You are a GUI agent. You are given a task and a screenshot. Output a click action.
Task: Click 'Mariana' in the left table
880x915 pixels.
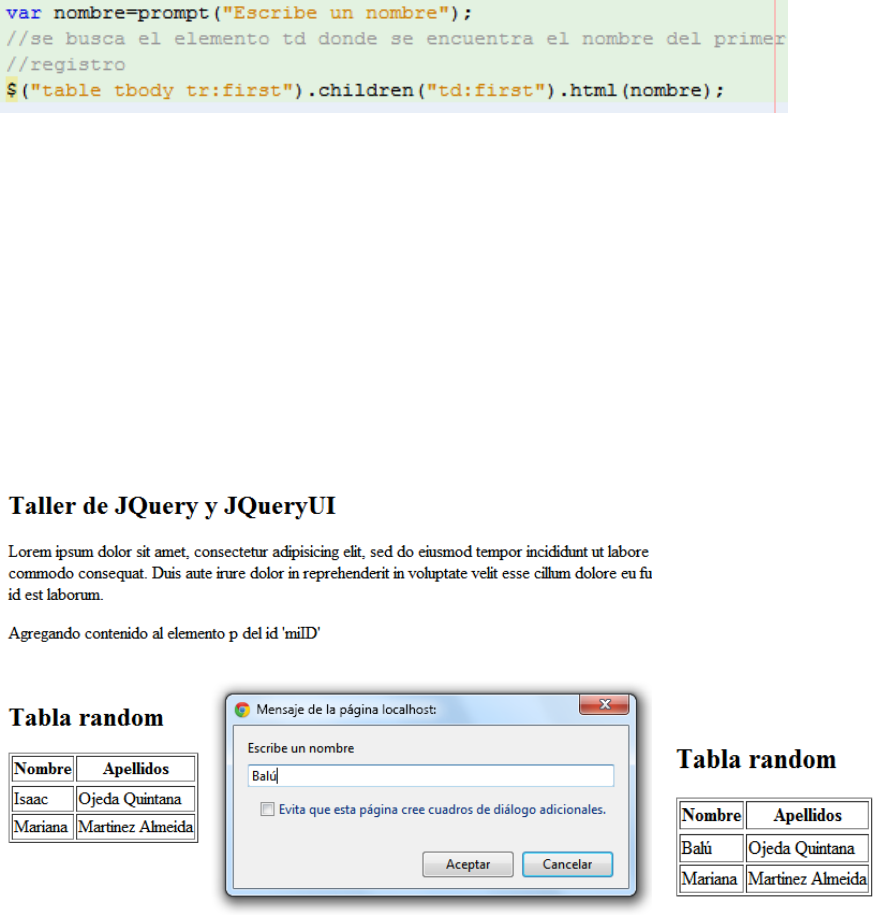[x=43, y=827]
